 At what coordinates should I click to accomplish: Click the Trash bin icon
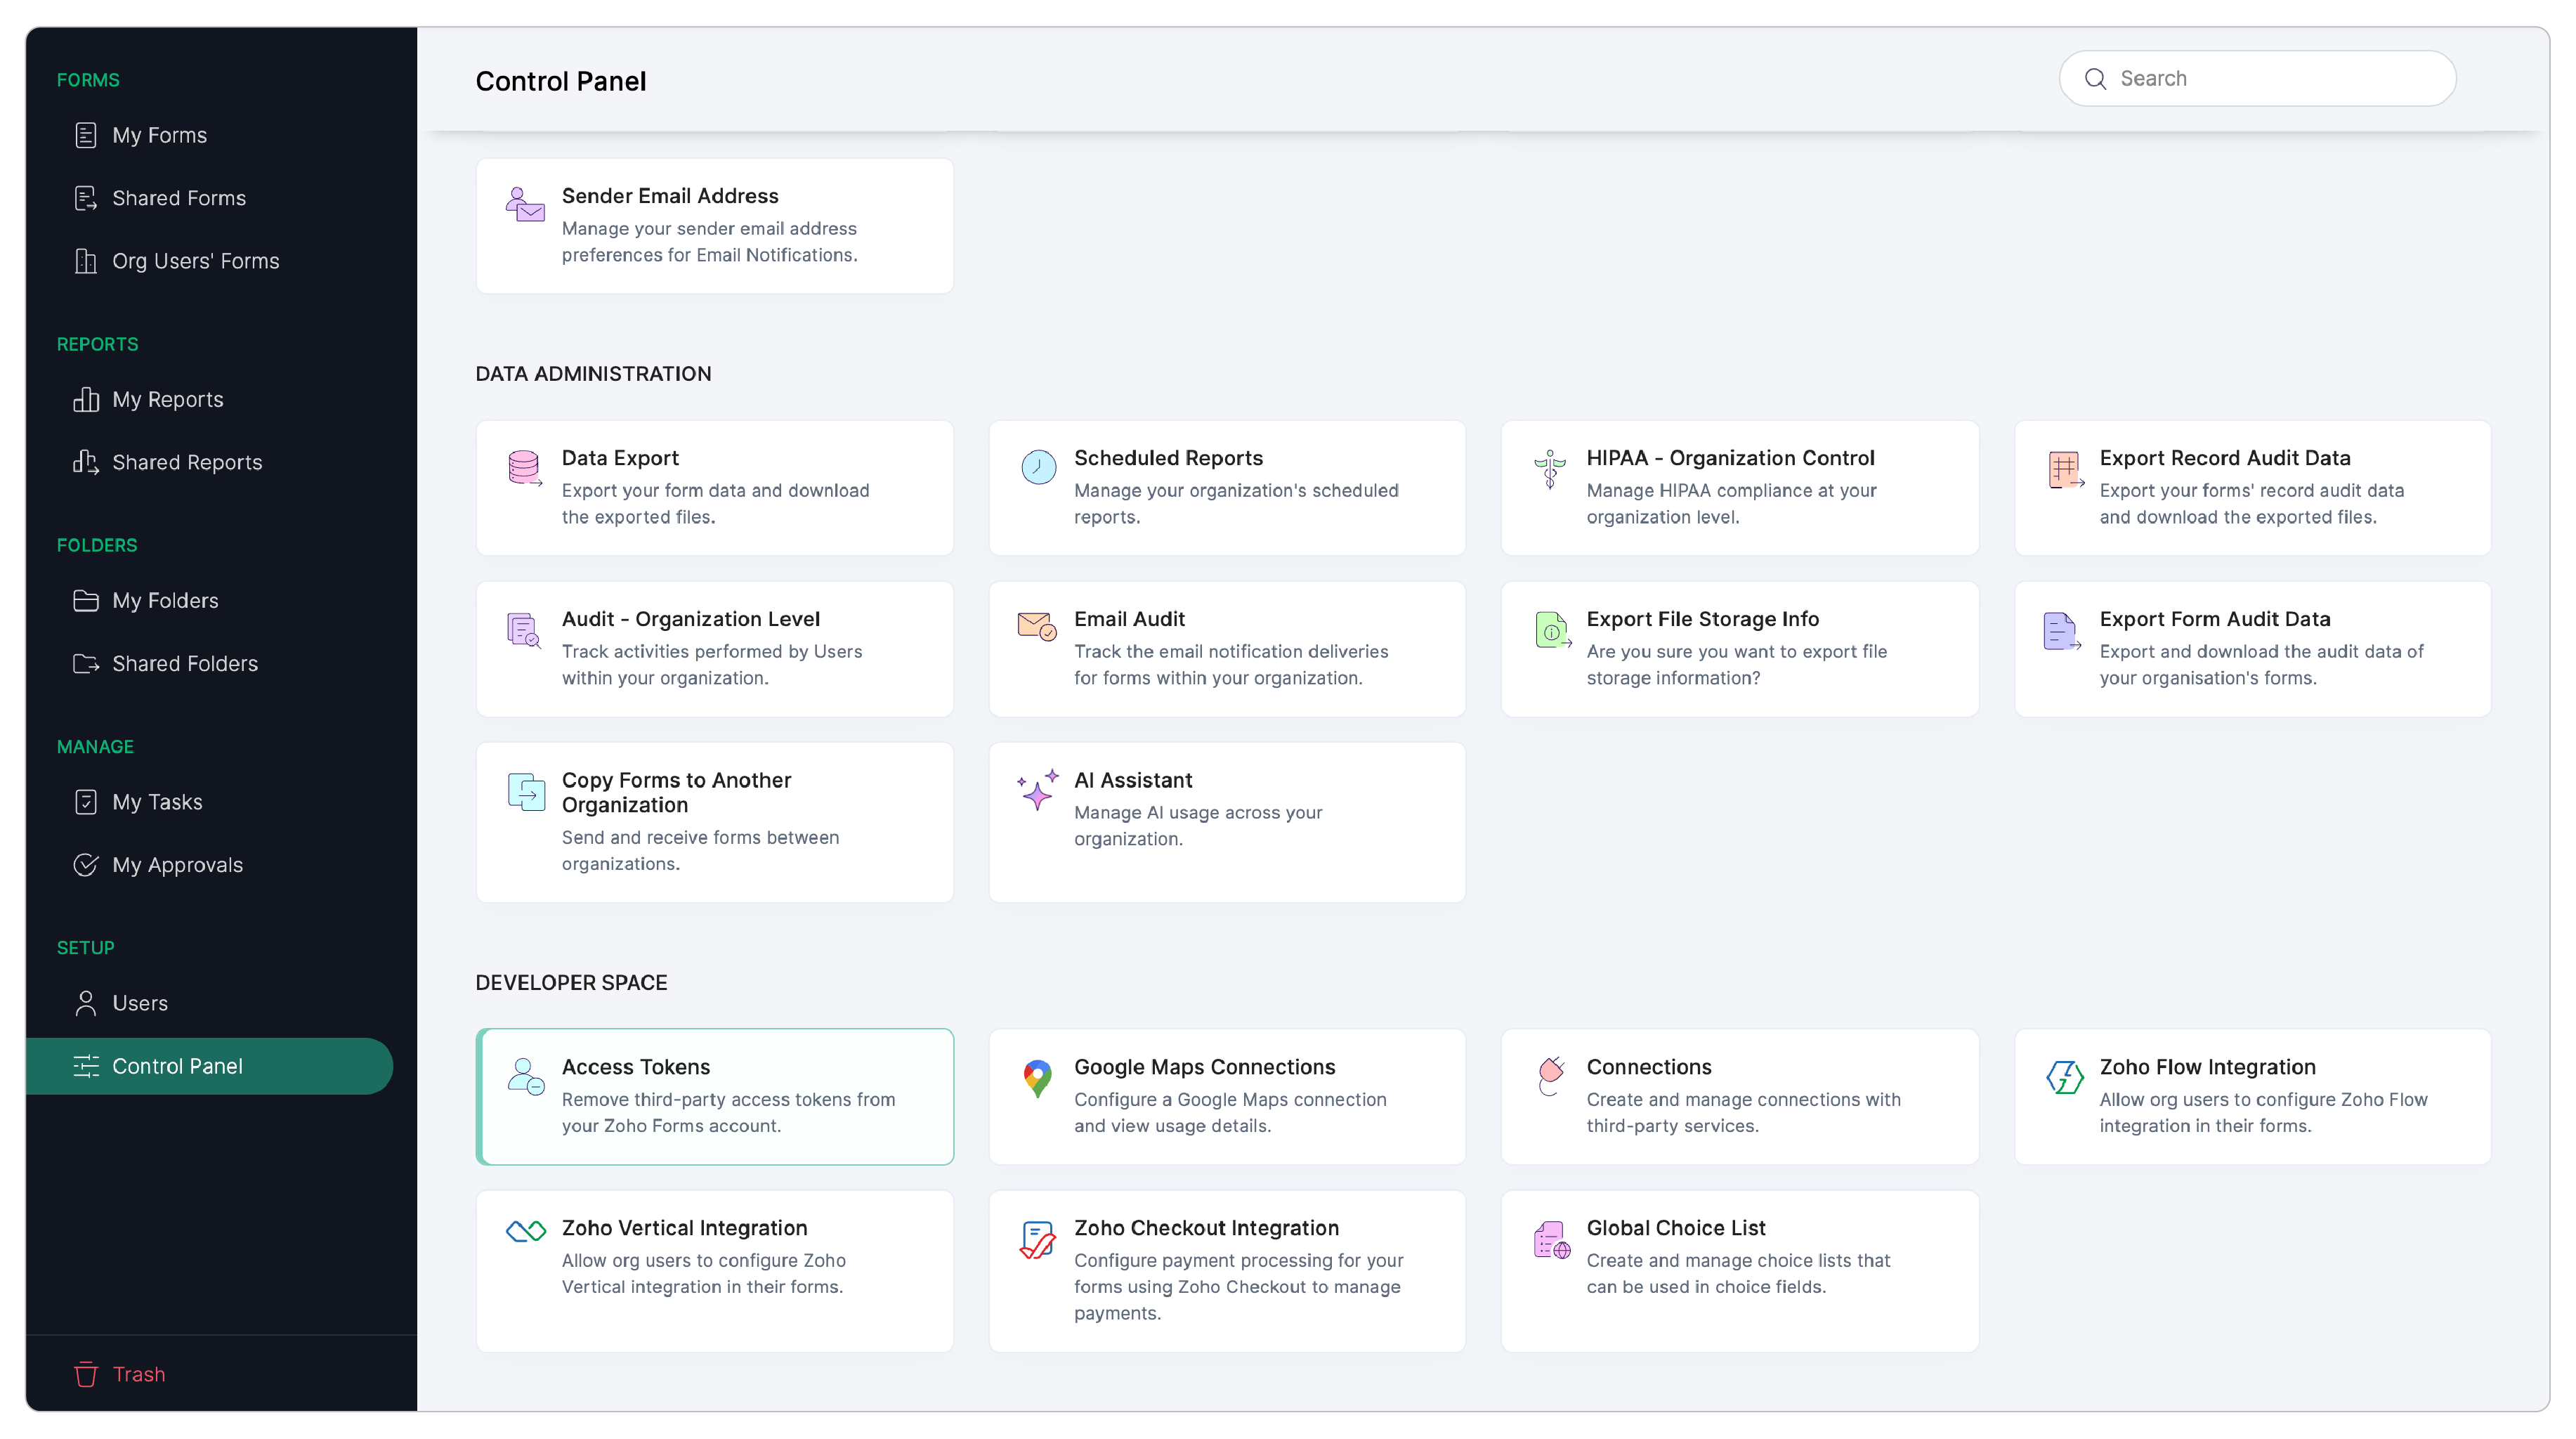(x=85, y=1373)
